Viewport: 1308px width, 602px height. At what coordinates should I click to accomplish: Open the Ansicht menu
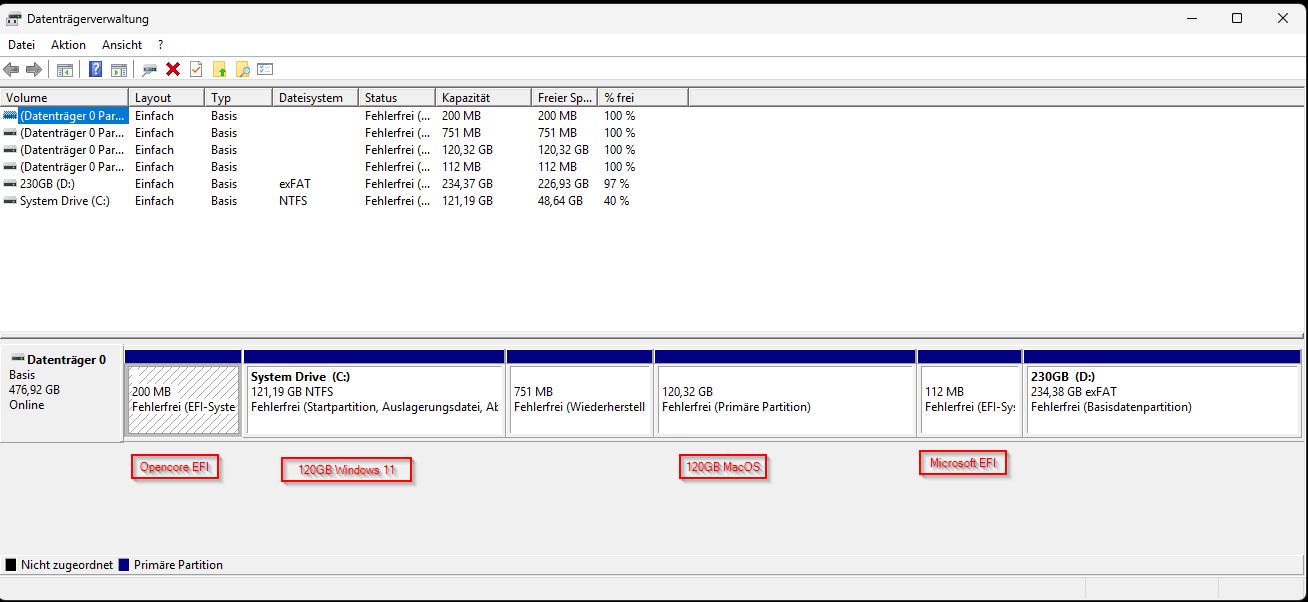pyautogui.click(x=122, y=45)
